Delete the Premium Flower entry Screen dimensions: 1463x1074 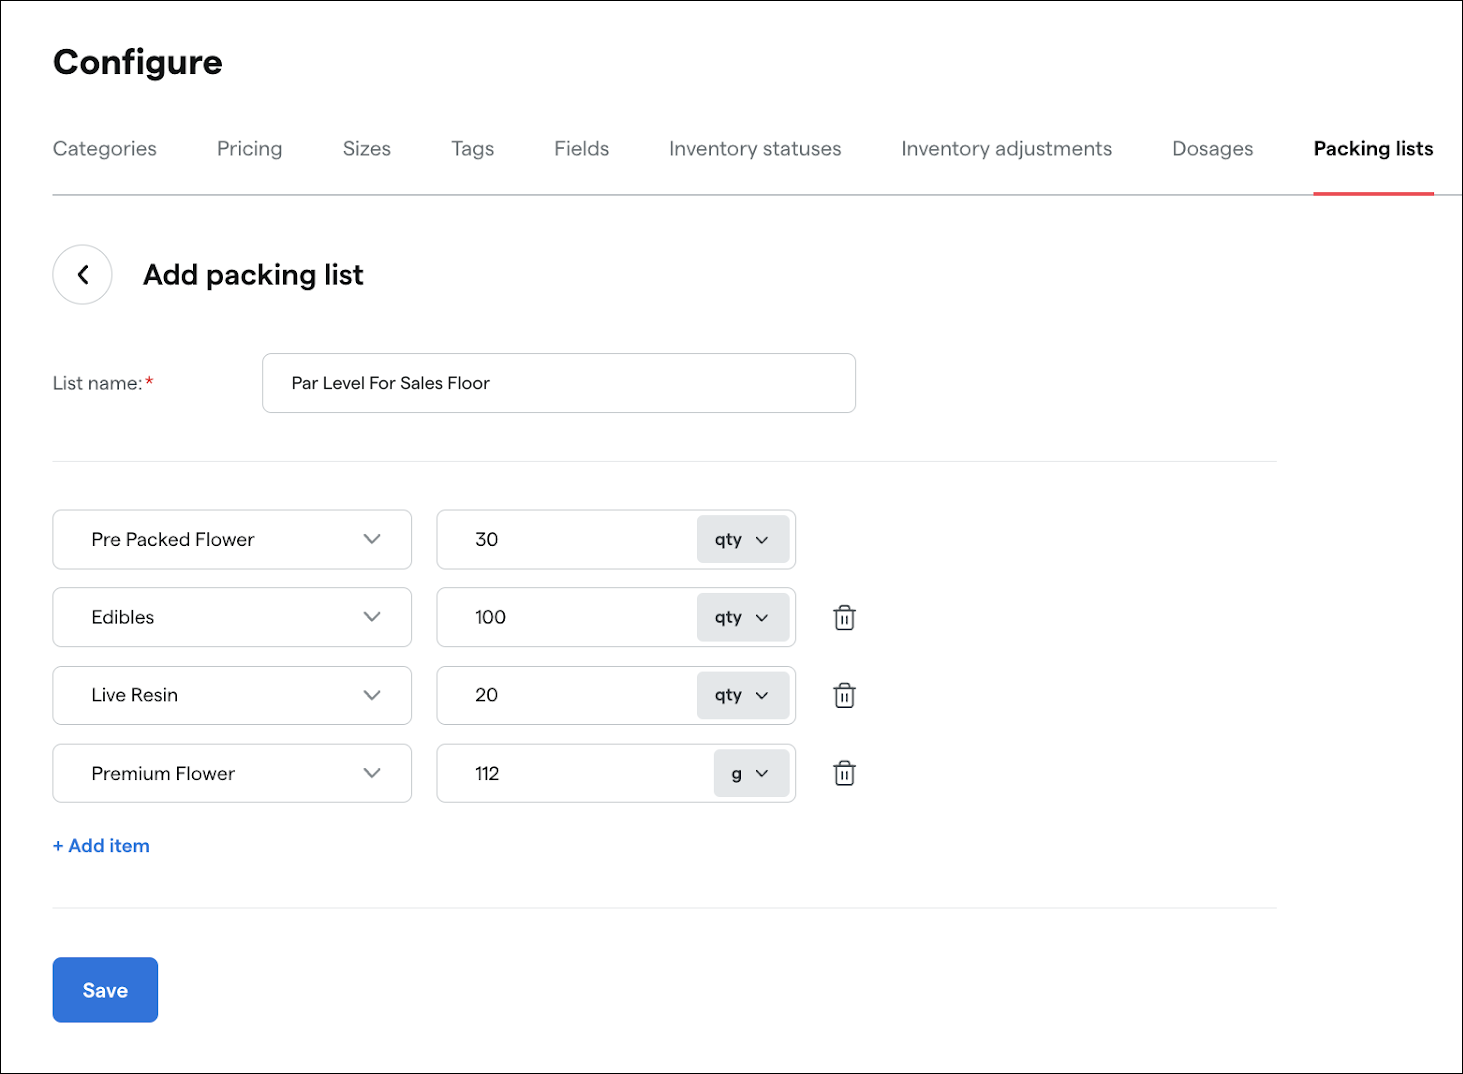pyautogui.click(x=844, y=773)
